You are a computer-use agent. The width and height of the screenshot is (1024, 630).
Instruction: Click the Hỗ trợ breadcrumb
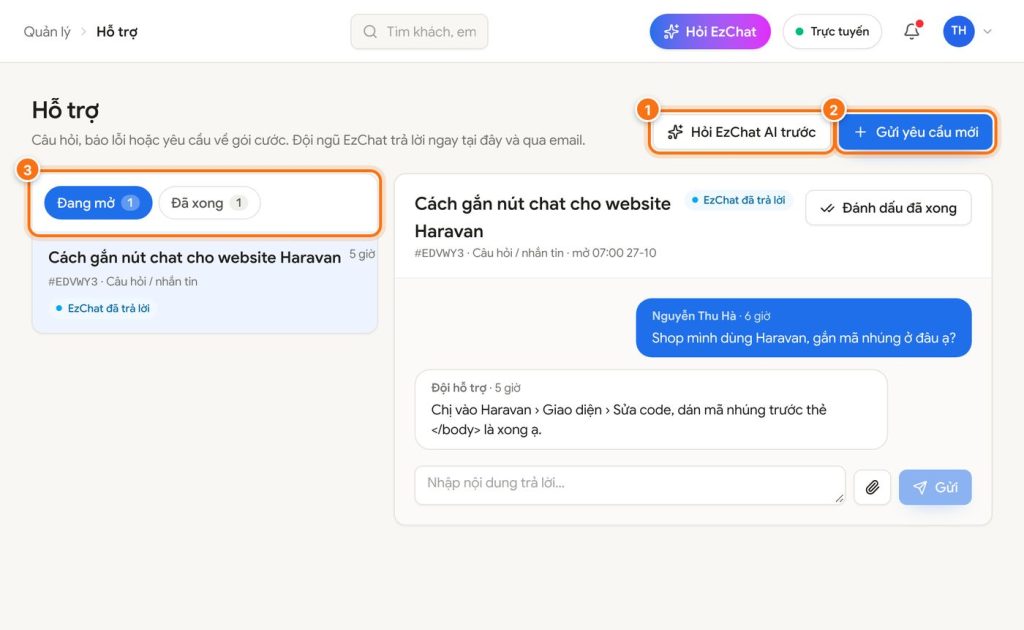click(117, 31)
